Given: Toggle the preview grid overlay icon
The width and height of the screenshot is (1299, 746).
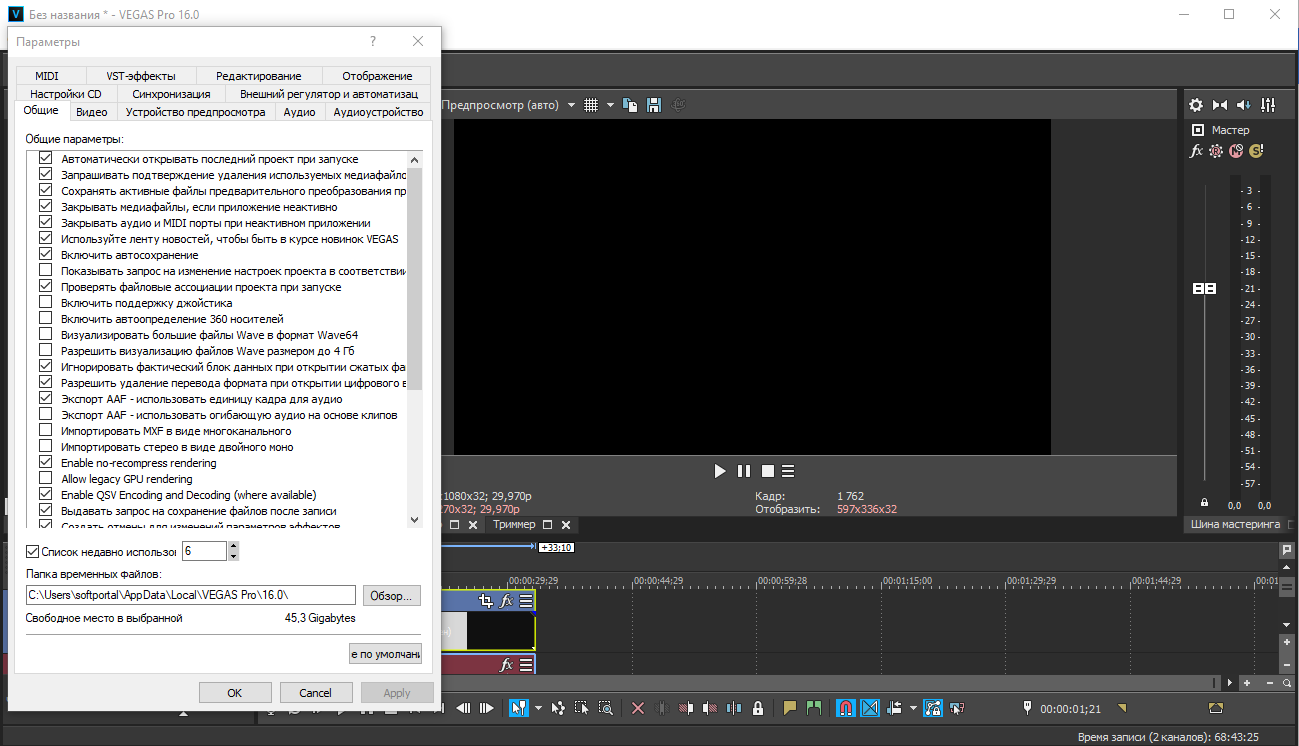Looking at the screenshot, I should 591,105.
